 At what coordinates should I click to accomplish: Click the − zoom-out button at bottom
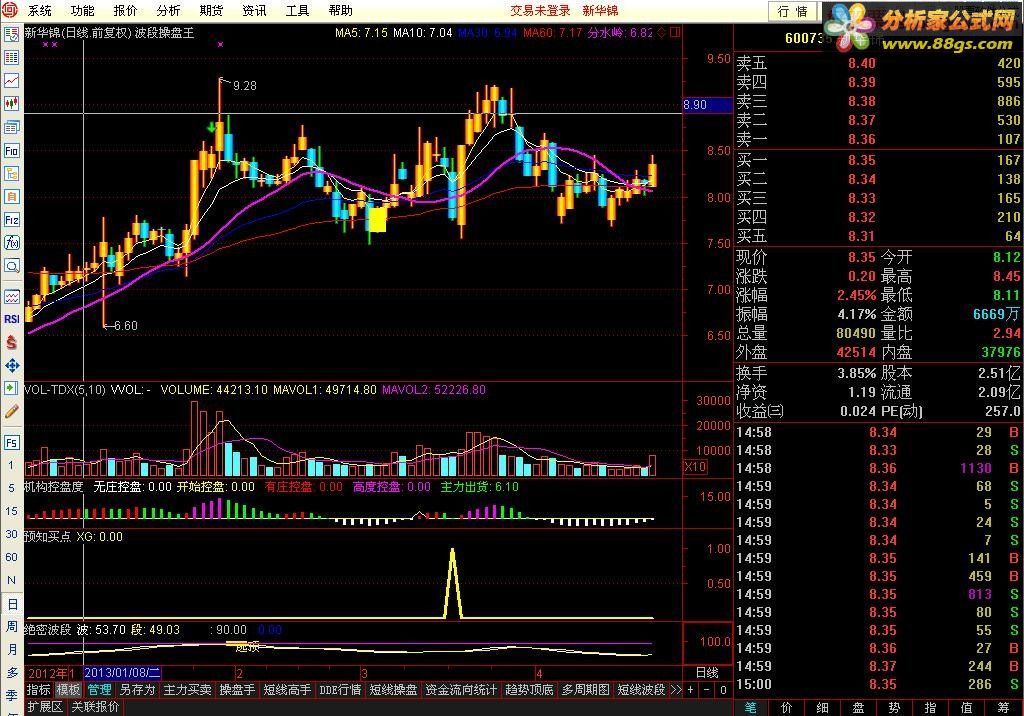(707, 690)
